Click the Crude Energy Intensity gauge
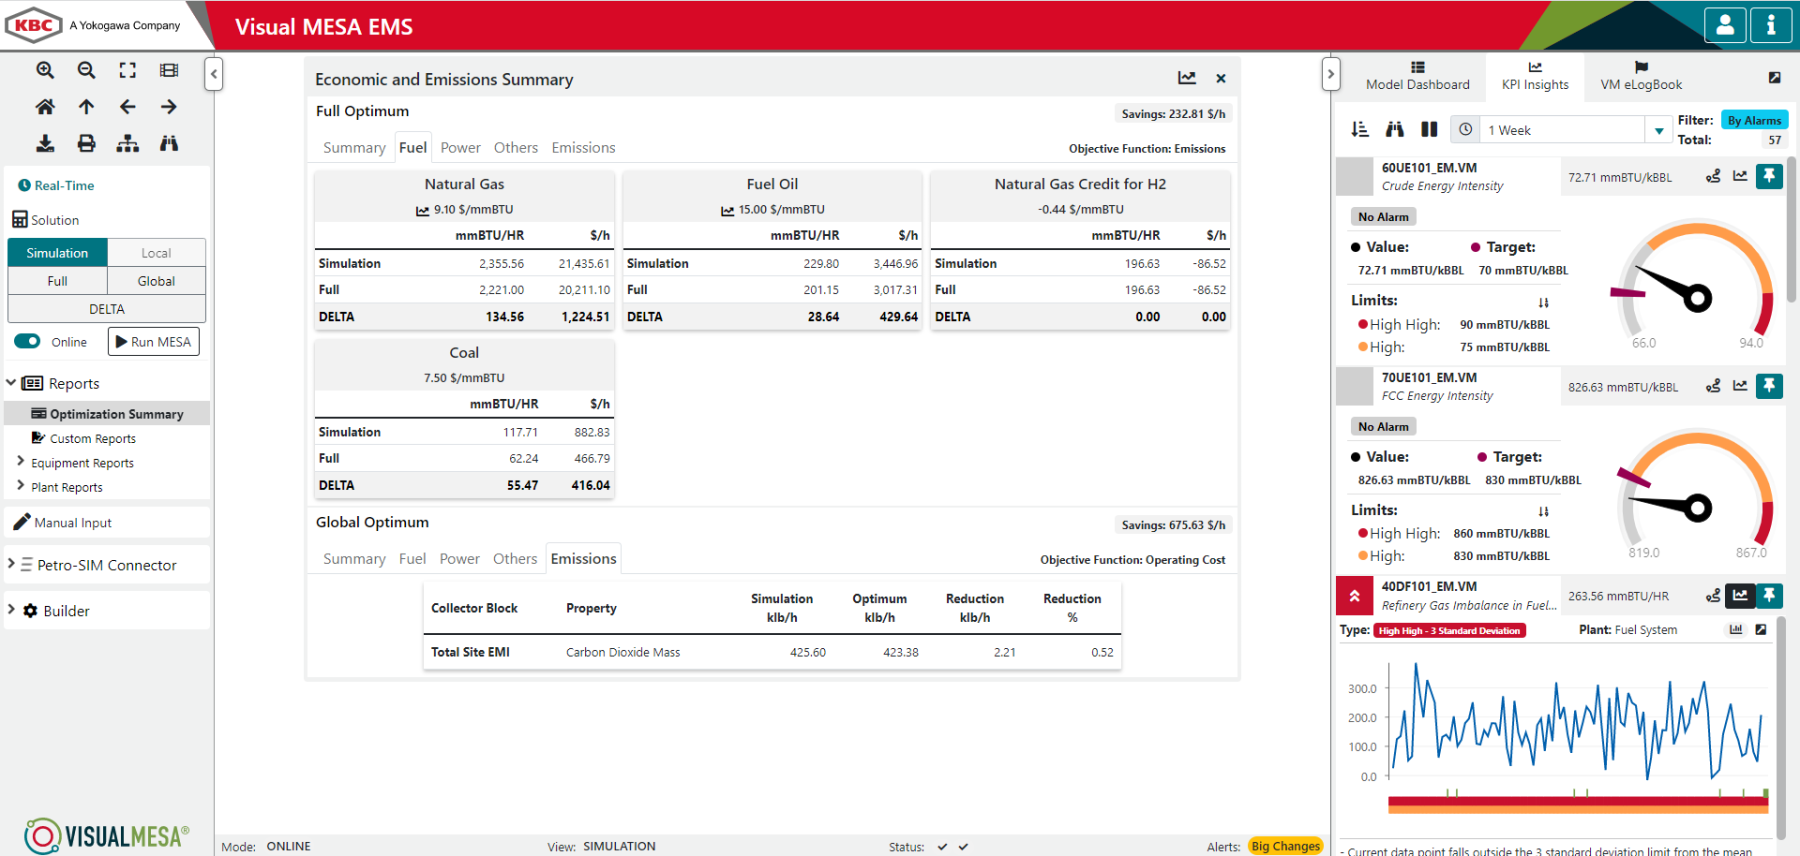The image size is (1800, 856). tap(1697, 288)
